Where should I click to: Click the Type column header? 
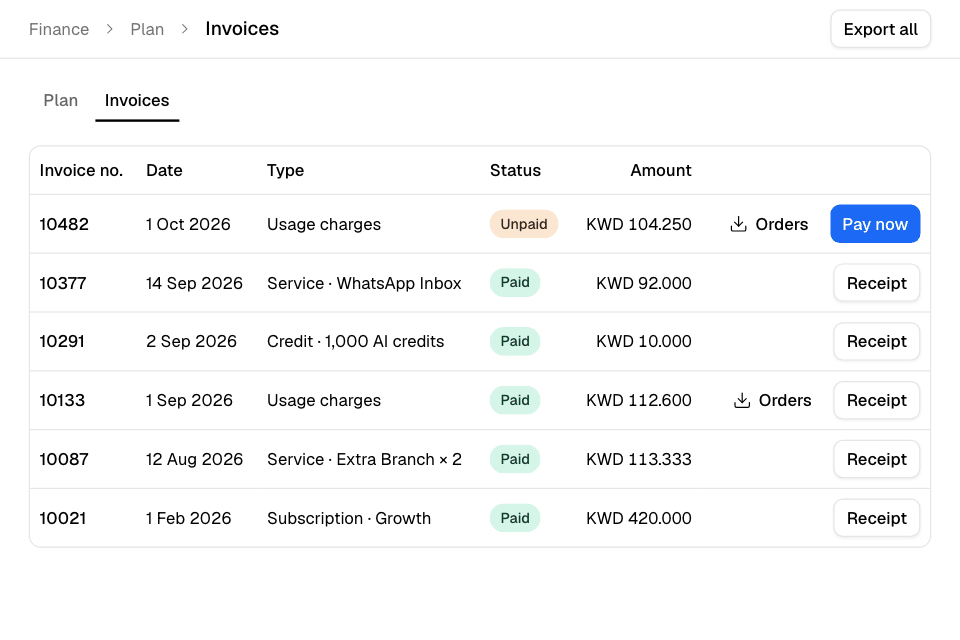285,170
